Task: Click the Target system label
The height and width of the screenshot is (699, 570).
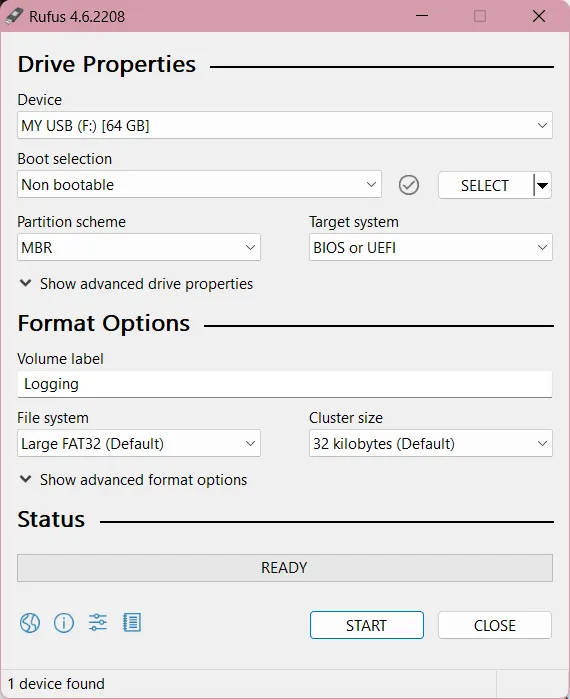Action: (354, 222)
